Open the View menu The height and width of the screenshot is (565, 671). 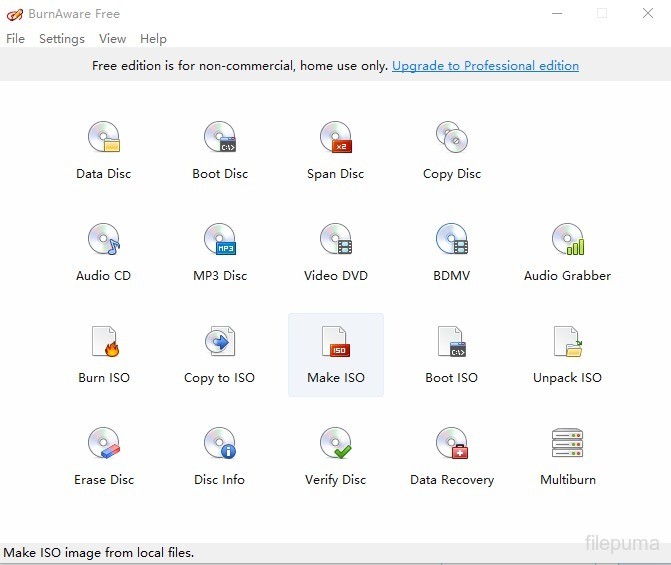point(113,39)
